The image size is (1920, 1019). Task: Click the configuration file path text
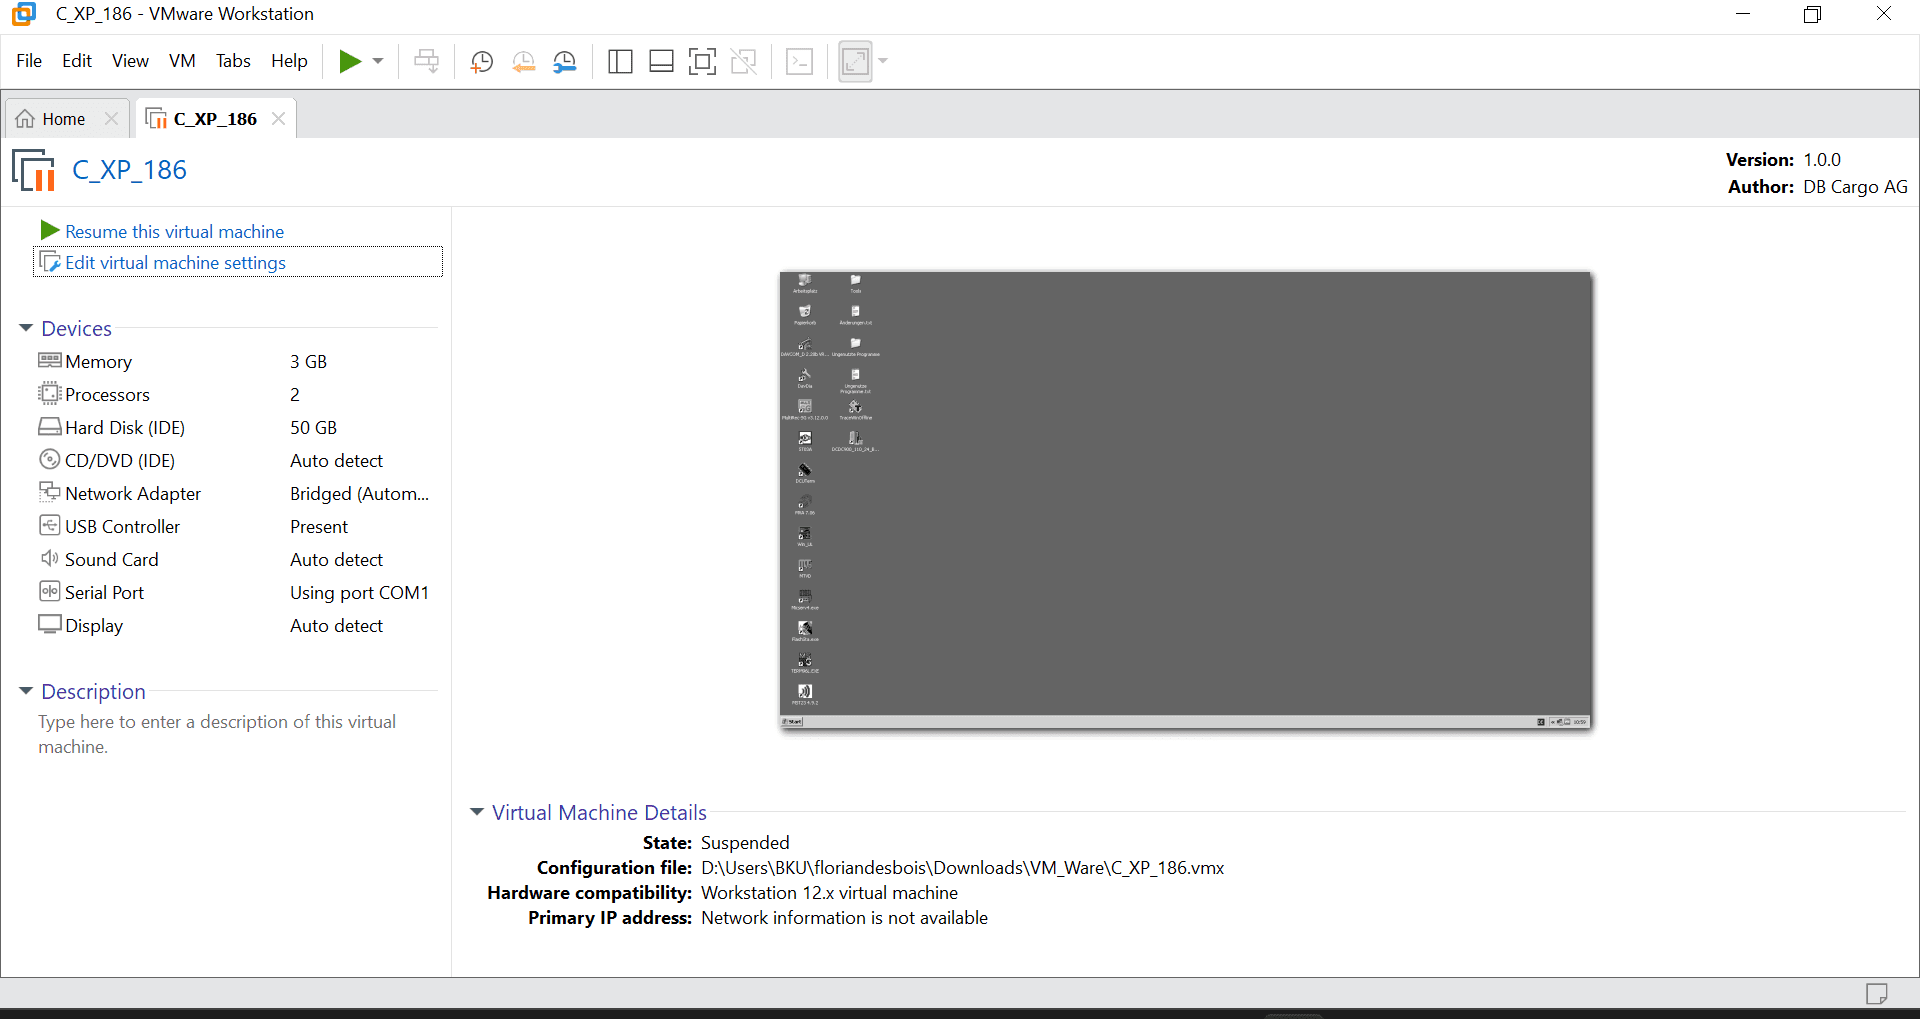(x=962, y=868)
